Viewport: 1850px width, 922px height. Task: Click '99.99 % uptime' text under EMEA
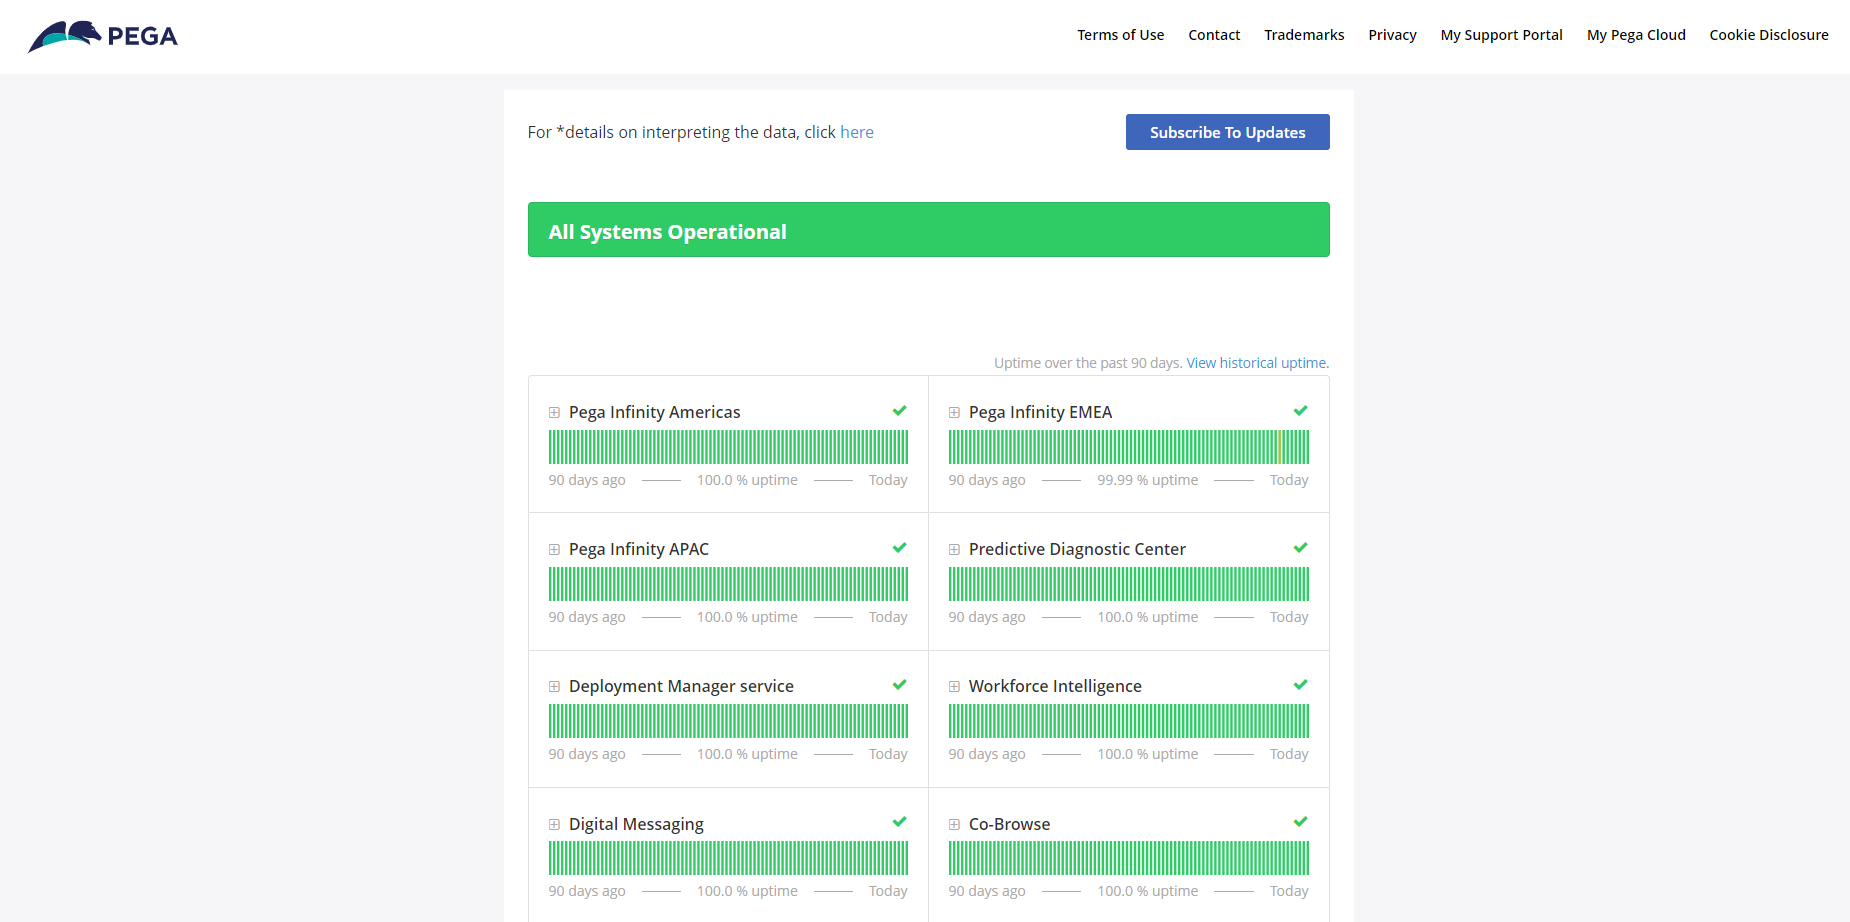[x=1147, y=480]
